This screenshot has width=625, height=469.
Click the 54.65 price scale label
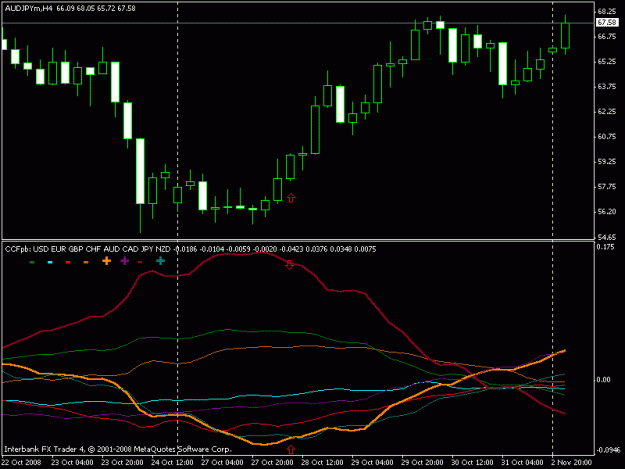607,237
